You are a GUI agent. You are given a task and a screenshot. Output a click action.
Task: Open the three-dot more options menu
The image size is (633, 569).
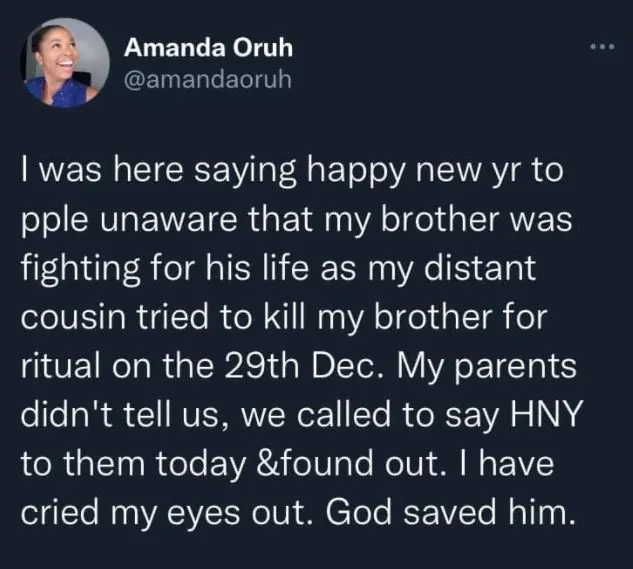pyautogui.click(x=599, y=48)
